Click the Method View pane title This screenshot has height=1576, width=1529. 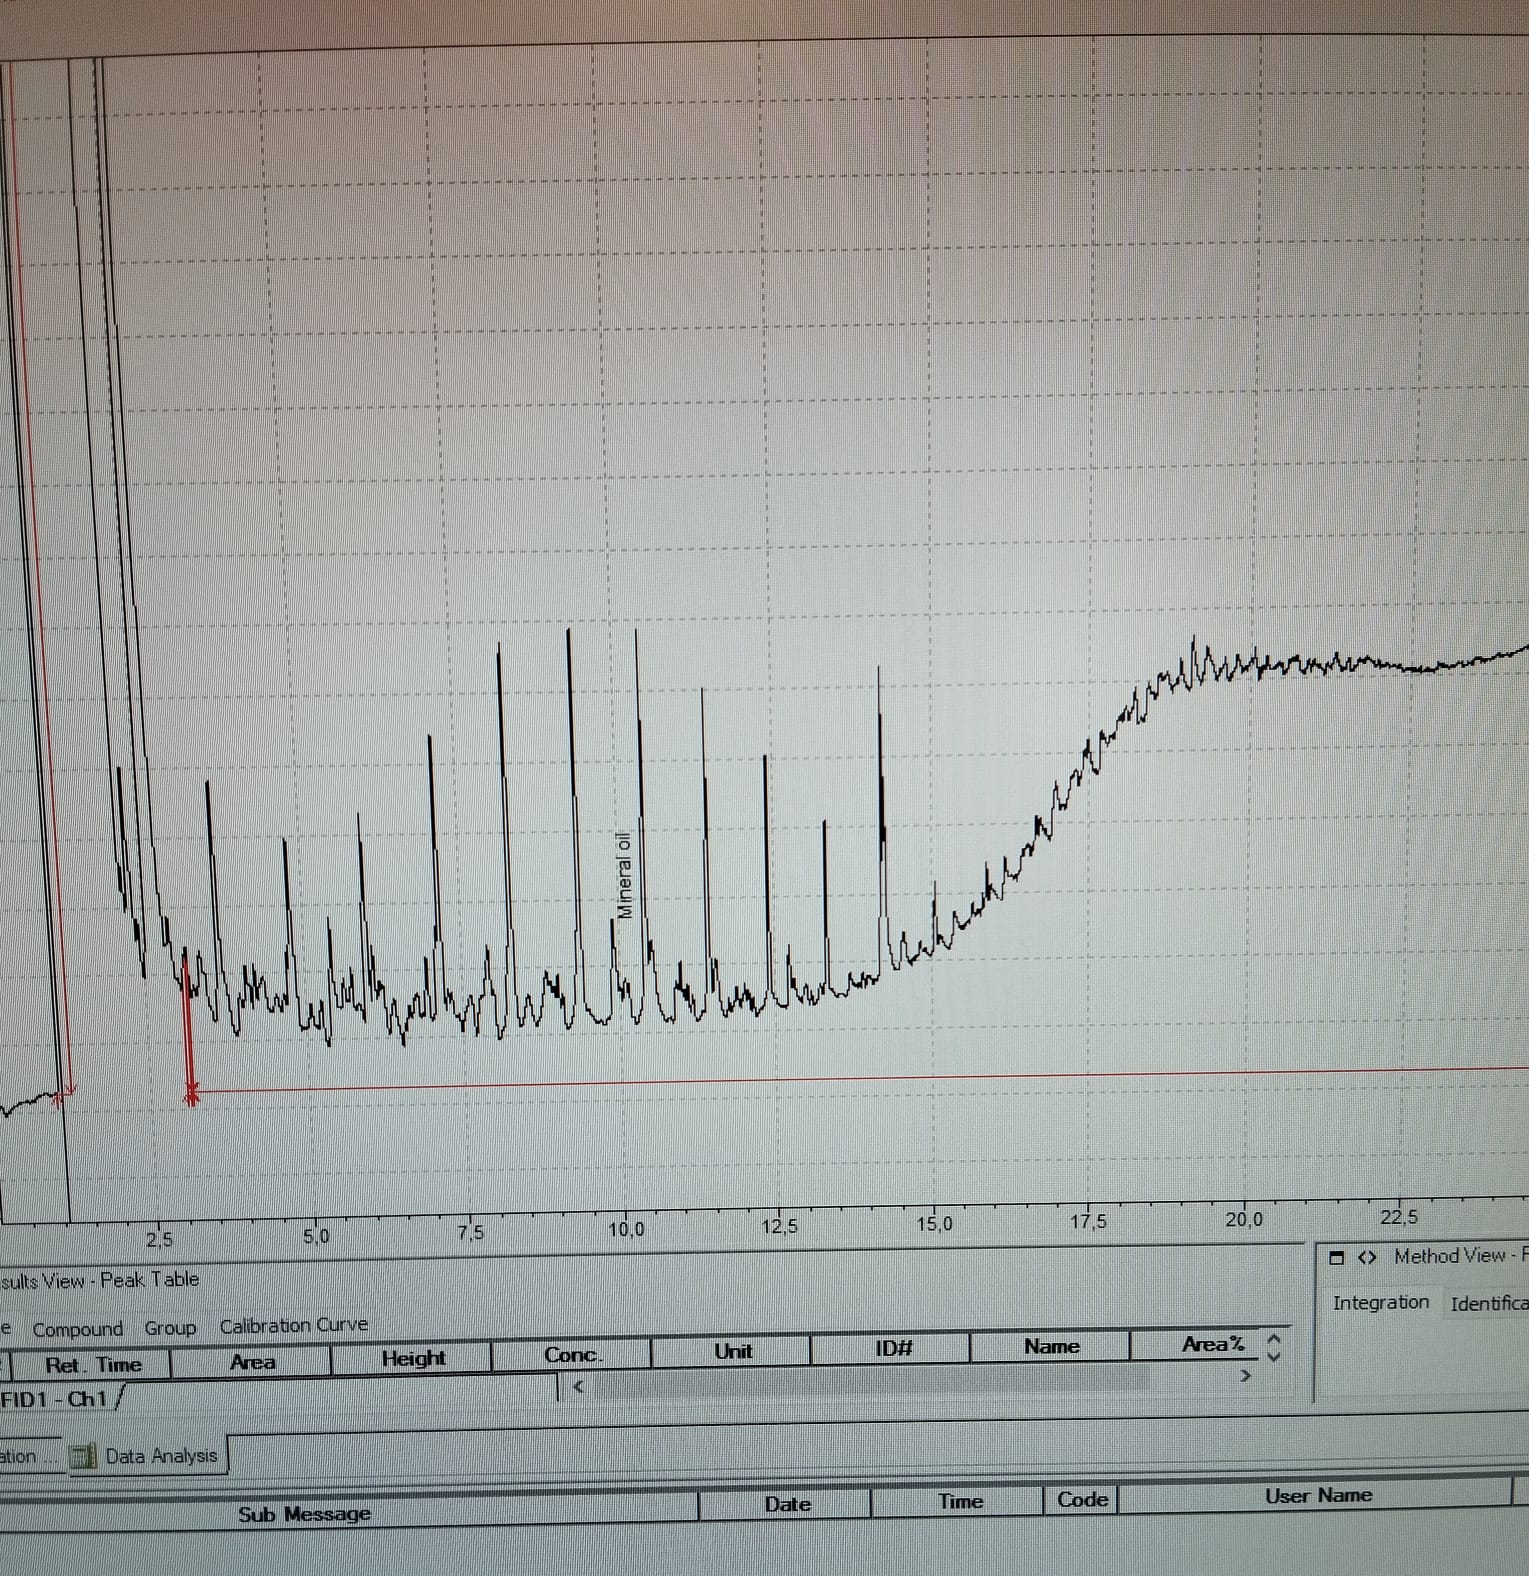(x=1460, y=1256)
